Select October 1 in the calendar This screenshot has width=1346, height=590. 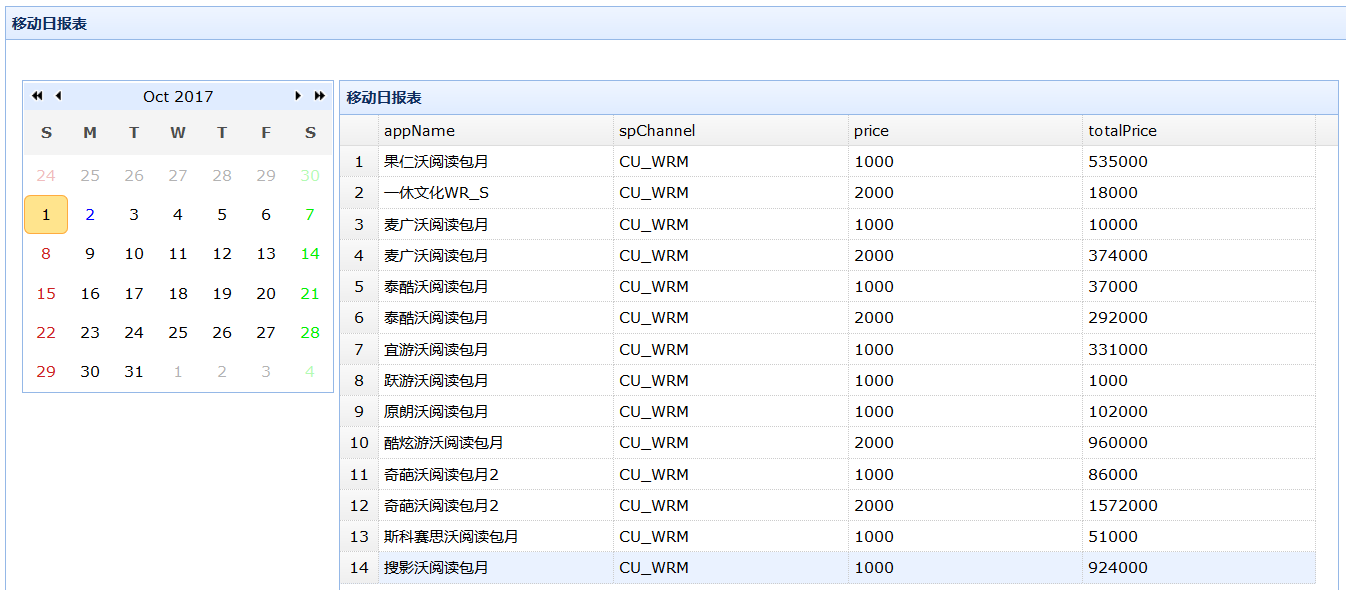point(46,215)
